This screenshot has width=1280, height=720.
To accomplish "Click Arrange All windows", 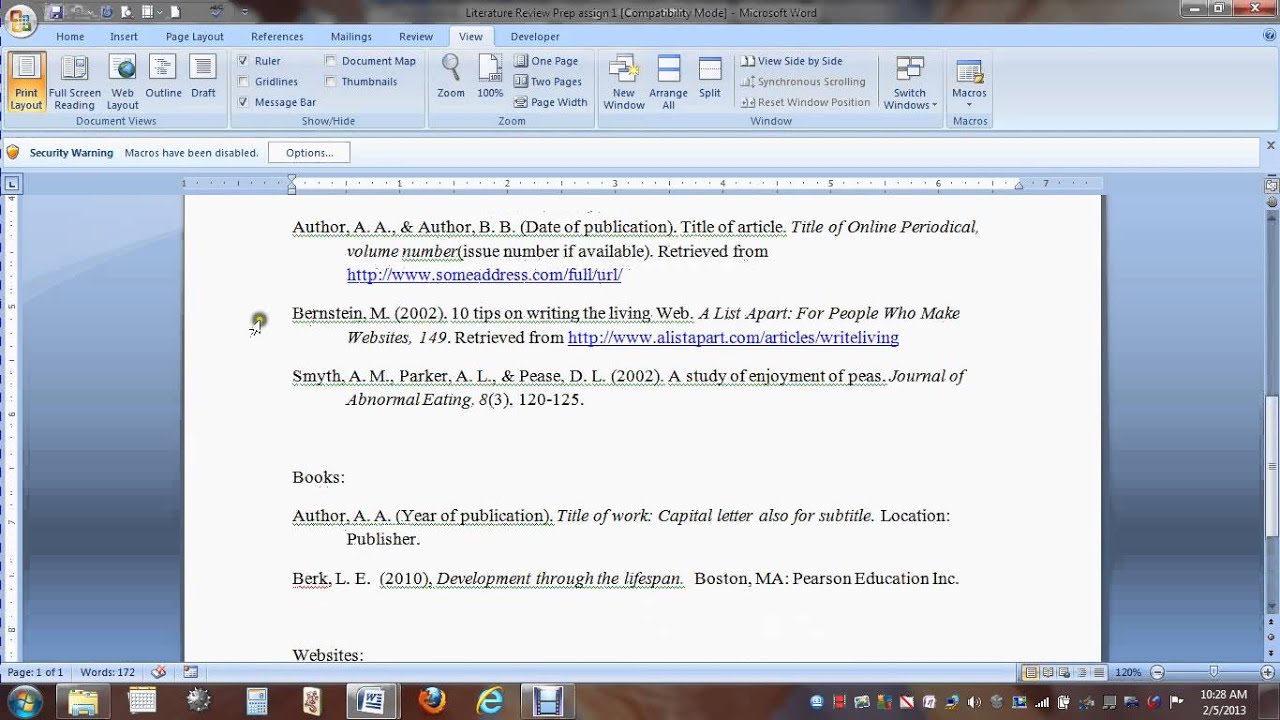I will [x=668, y=82].
